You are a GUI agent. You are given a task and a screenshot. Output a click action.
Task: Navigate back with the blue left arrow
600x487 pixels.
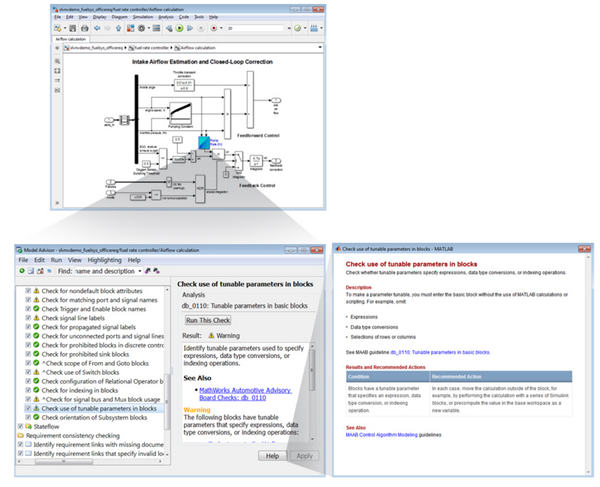[97, 28]
